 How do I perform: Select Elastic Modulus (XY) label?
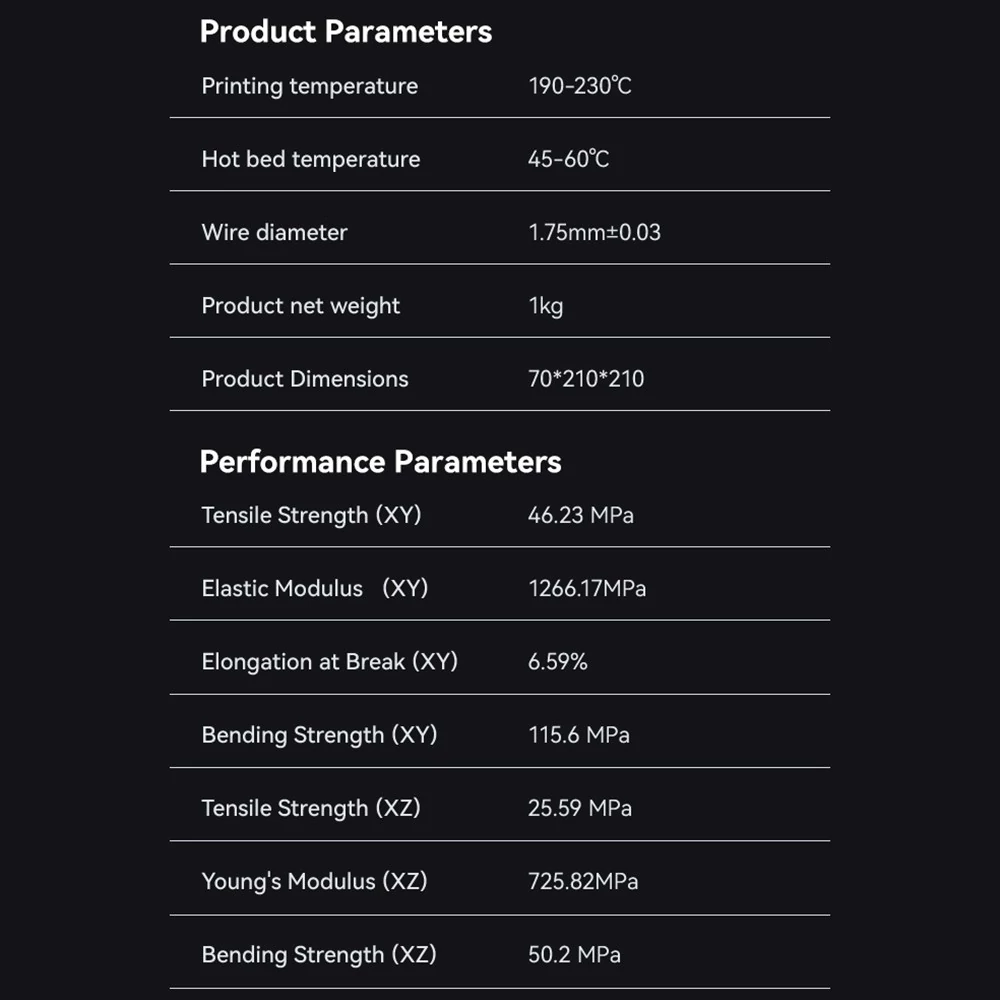[315, 588]
